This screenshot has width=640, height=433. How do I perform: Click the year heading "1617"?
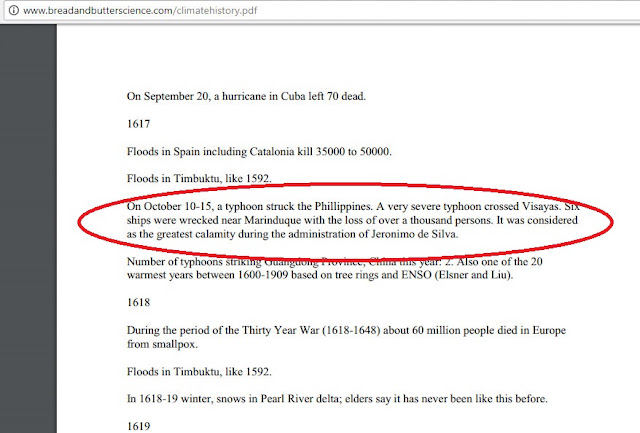138,124
